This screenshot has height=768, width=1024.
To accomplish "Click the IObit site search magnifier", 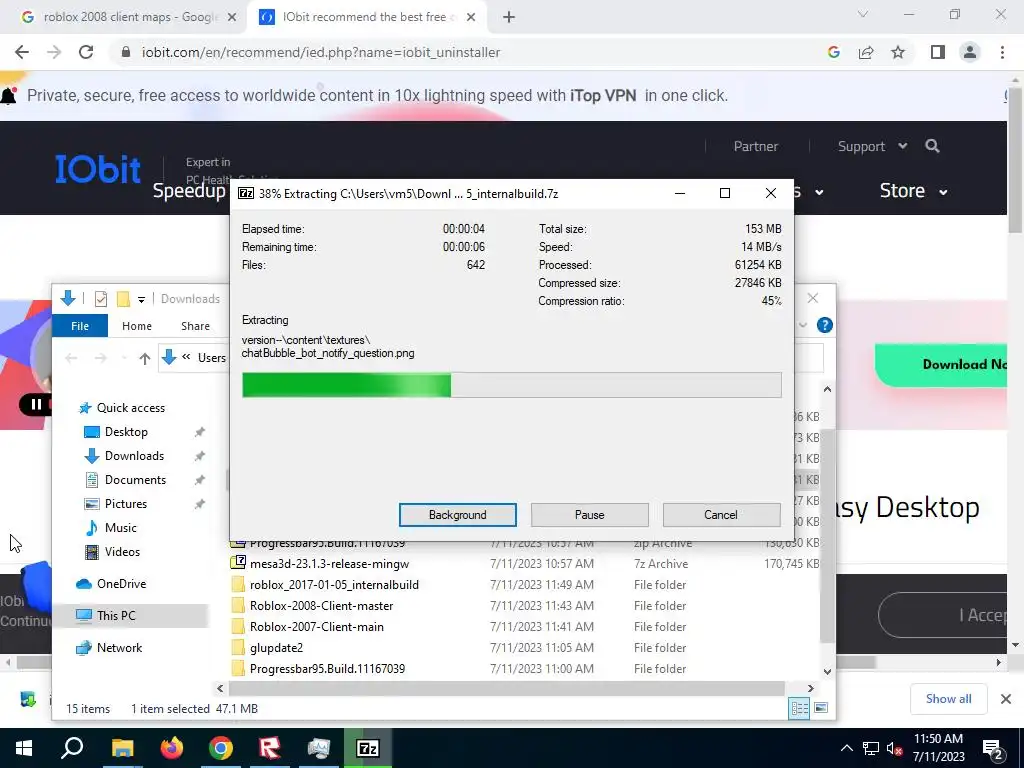I will pos(933,146).
